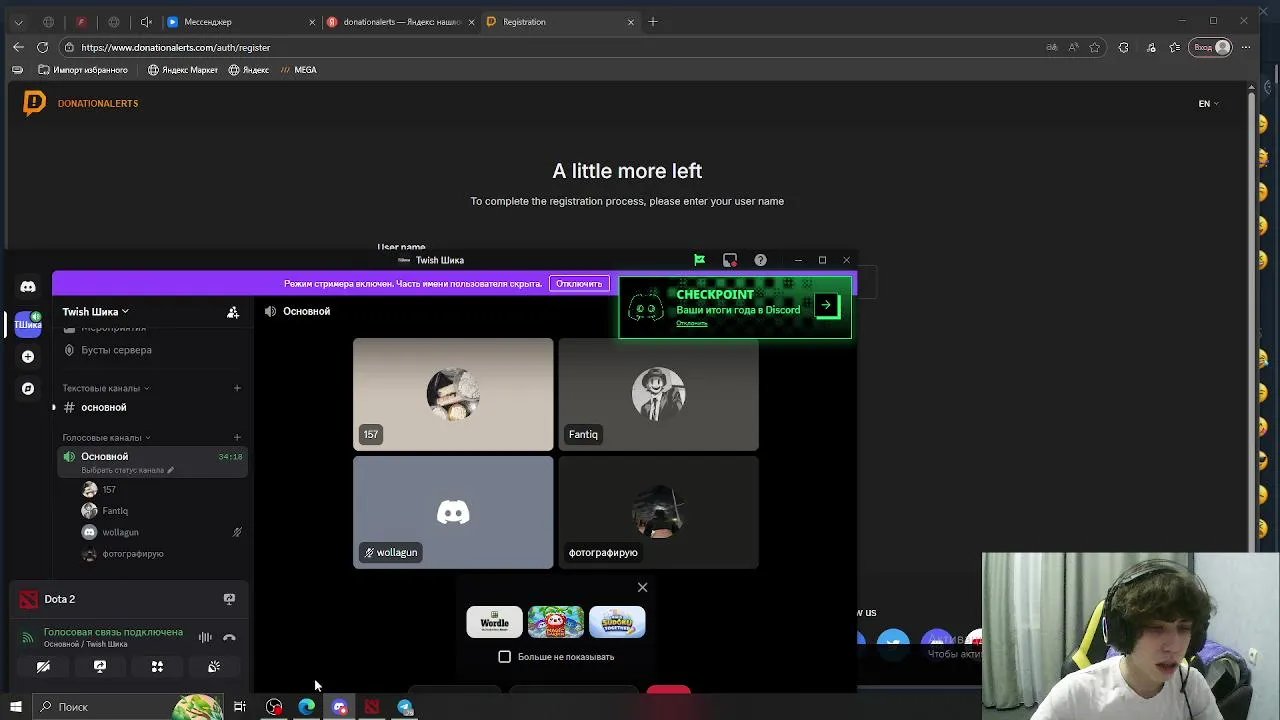Screen dimensions: 1280x720
Task: Add a new Discord server
Action: click(28, 357)
